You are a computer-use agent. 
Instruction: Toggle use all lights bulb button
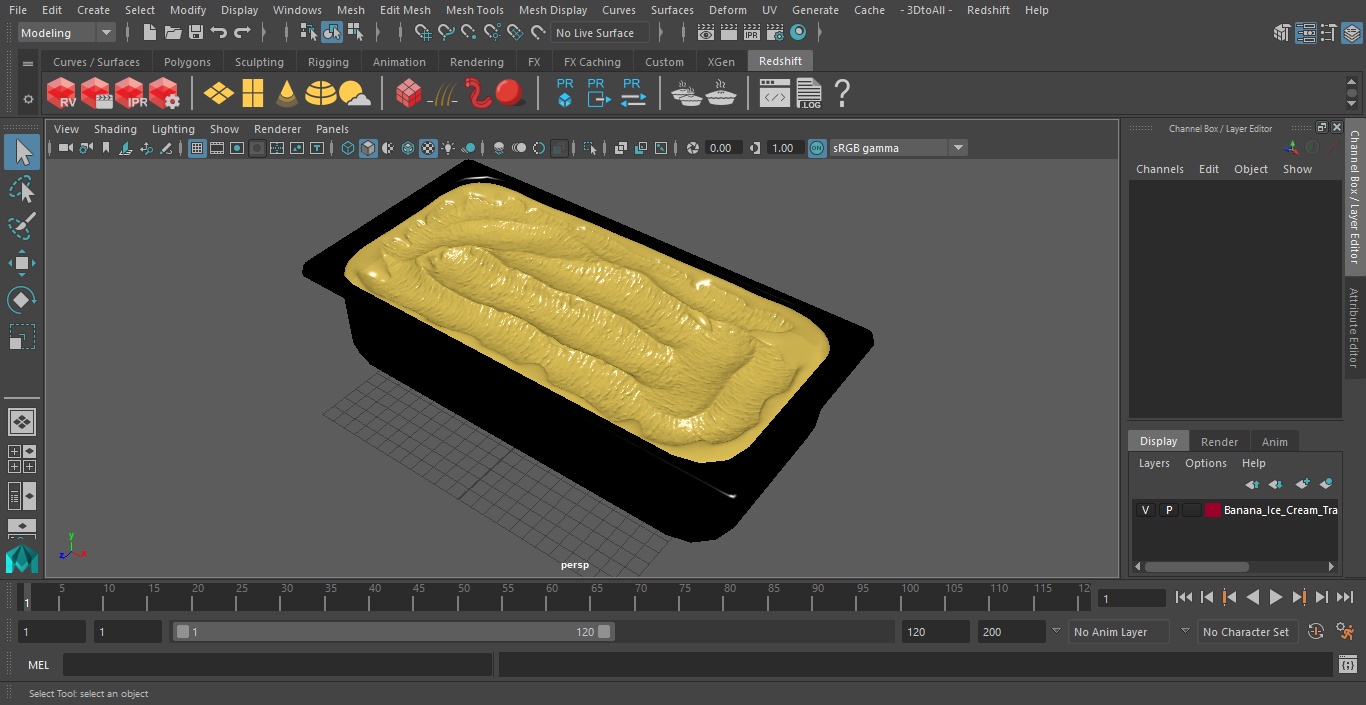(448, 148)
